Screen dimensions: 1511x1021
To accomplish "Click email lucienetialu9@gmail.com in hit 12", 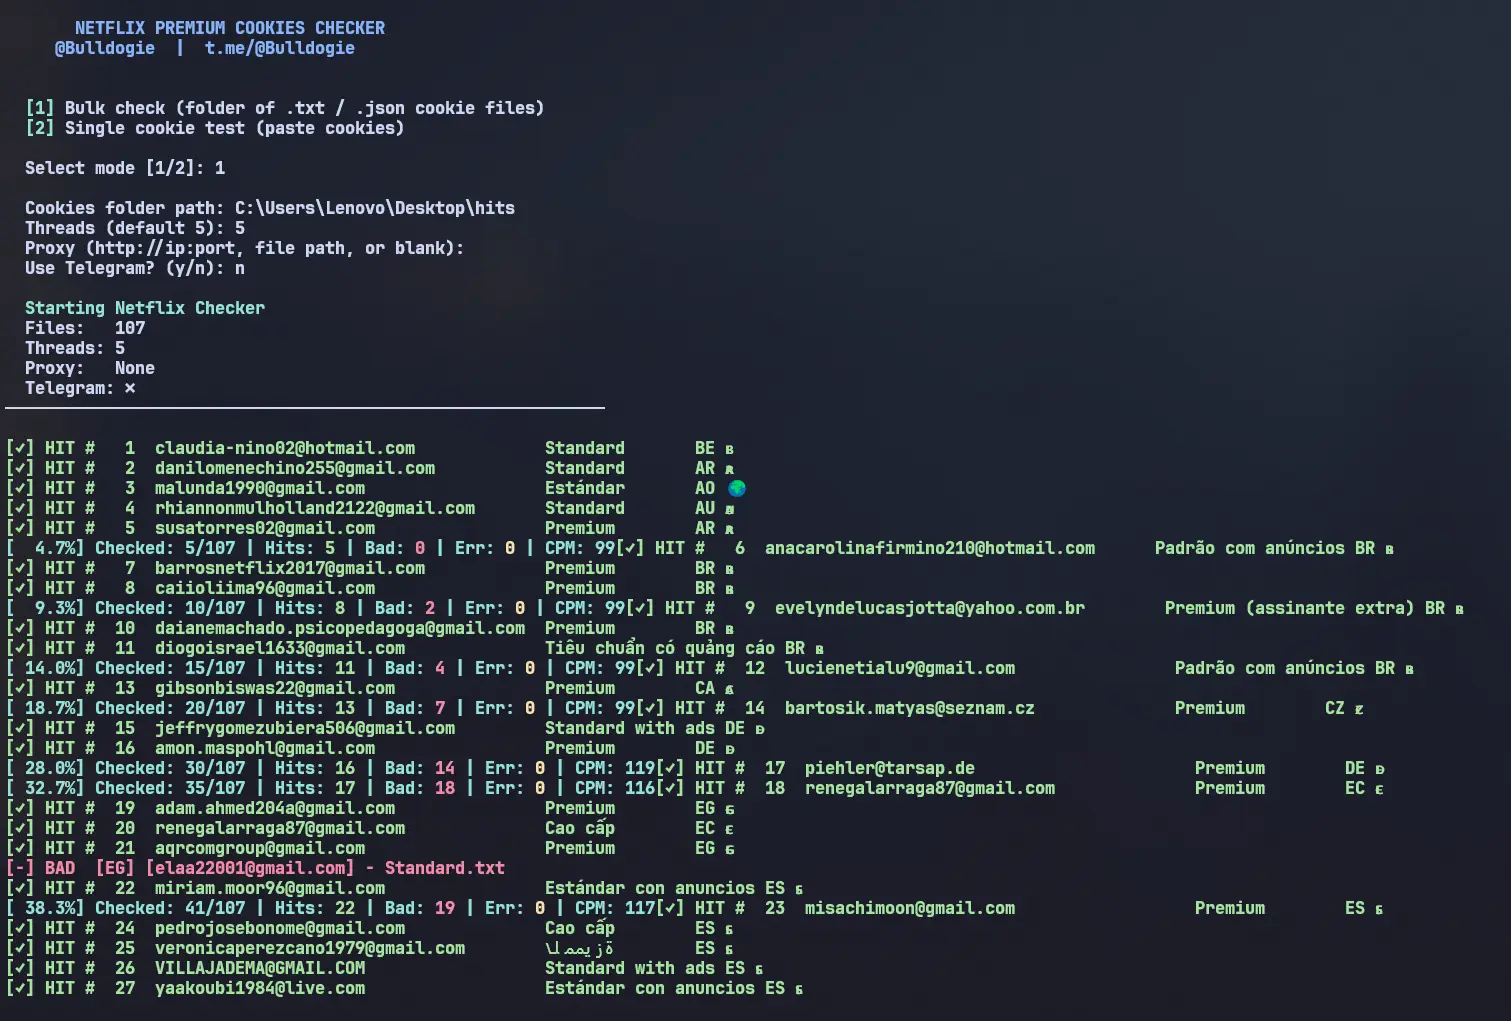I will 900,668.
